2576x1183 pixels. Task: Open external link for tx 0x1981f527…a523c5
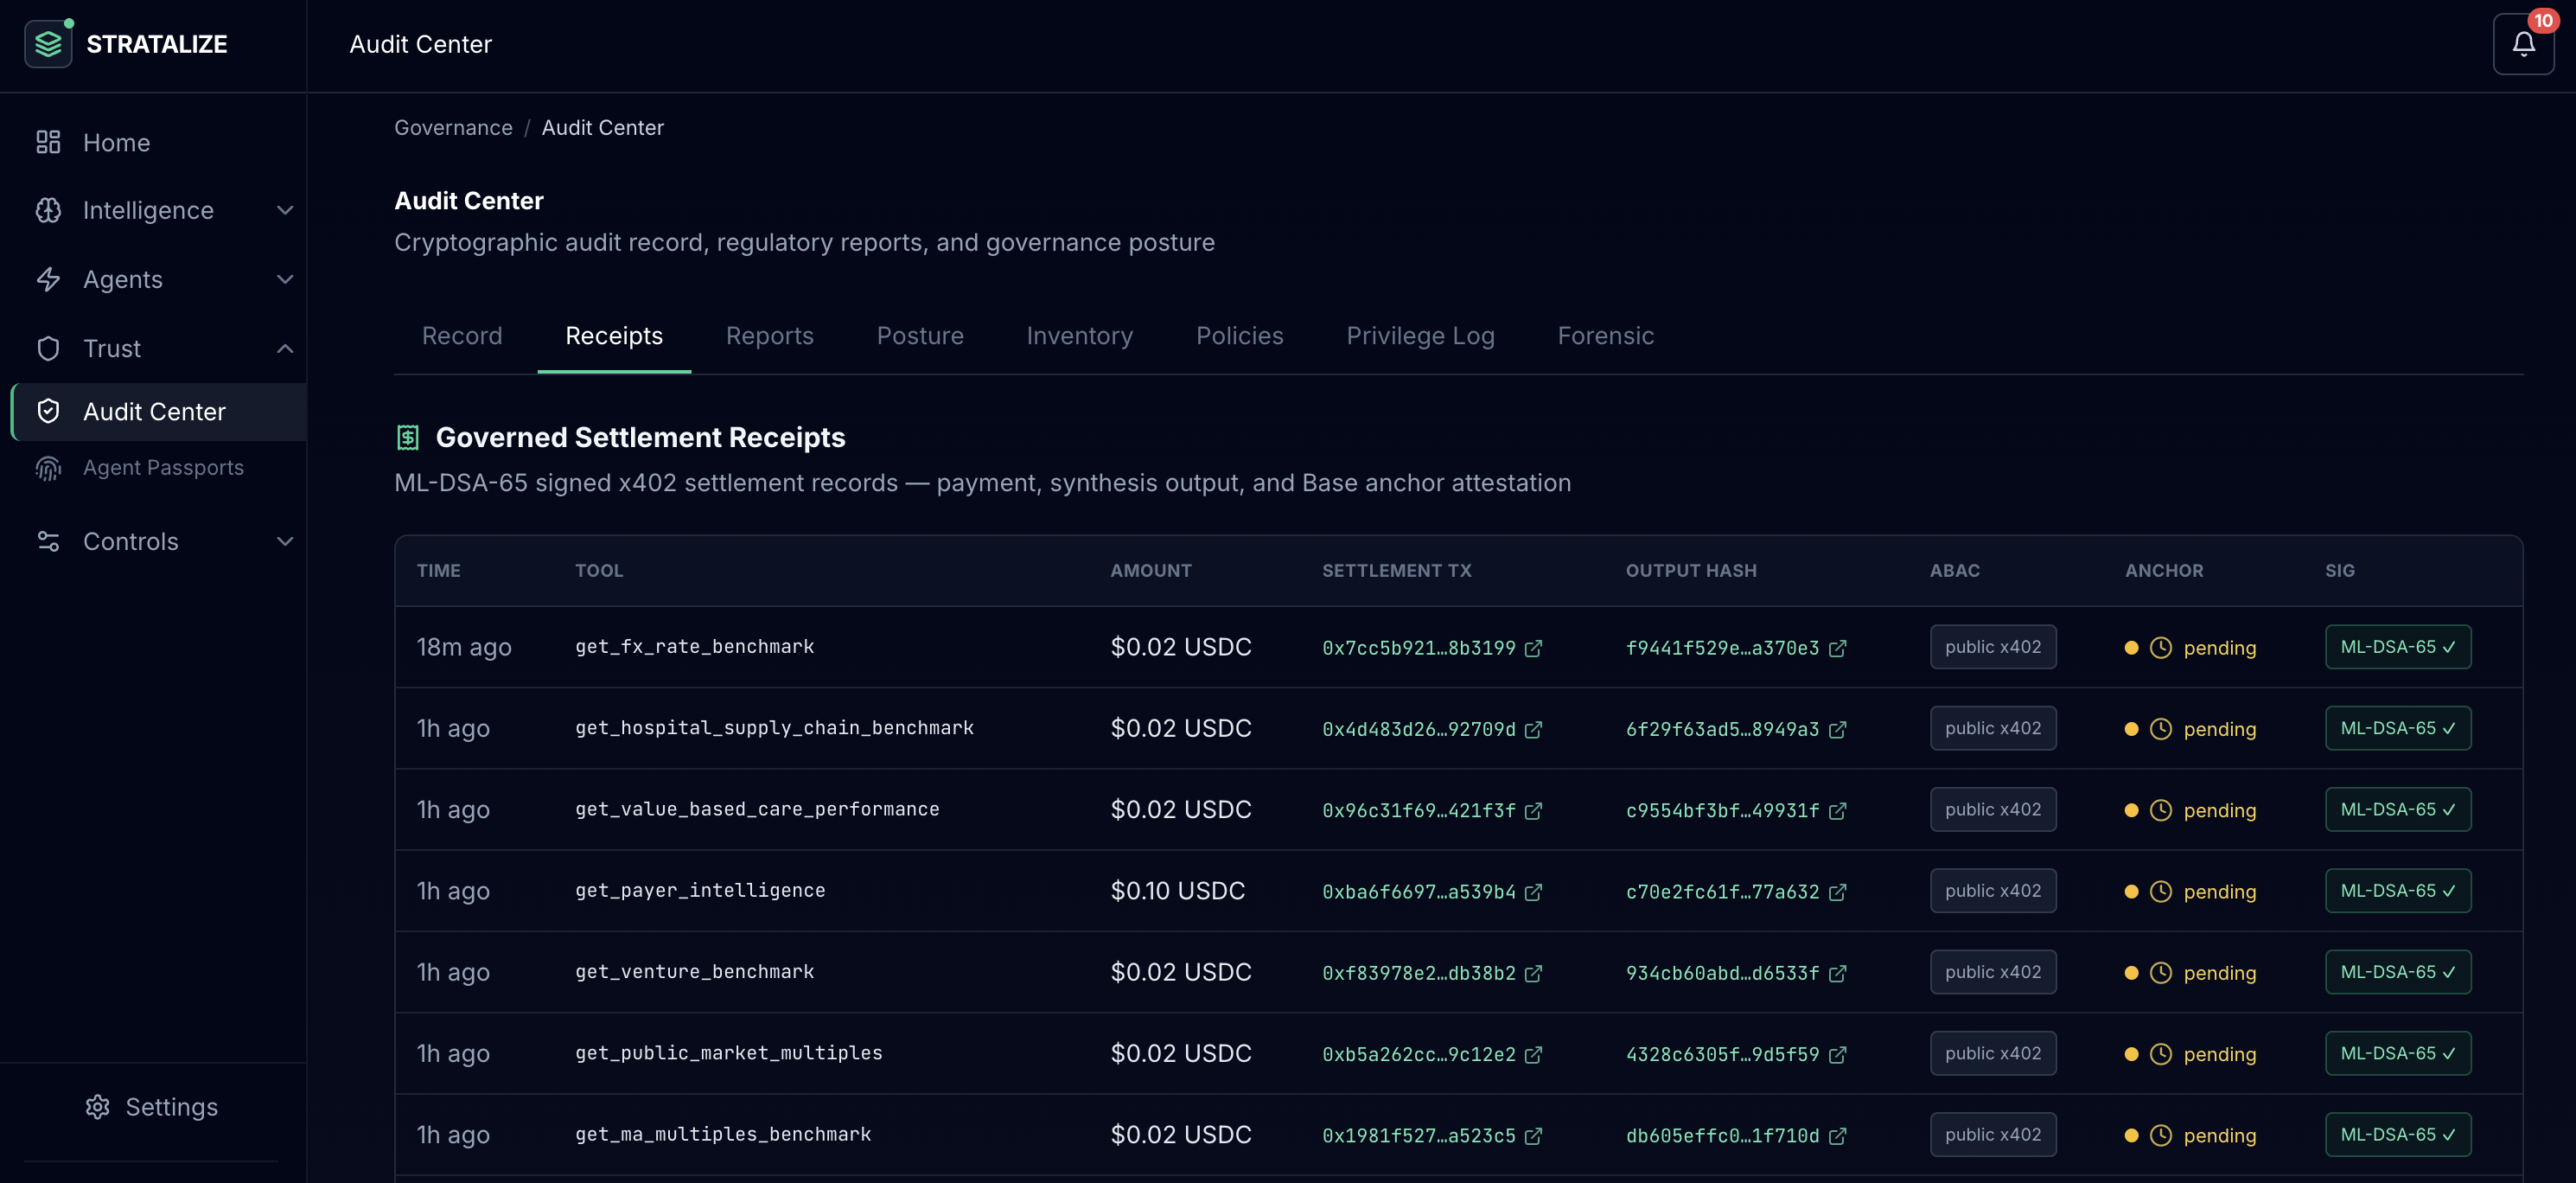1533,1135
